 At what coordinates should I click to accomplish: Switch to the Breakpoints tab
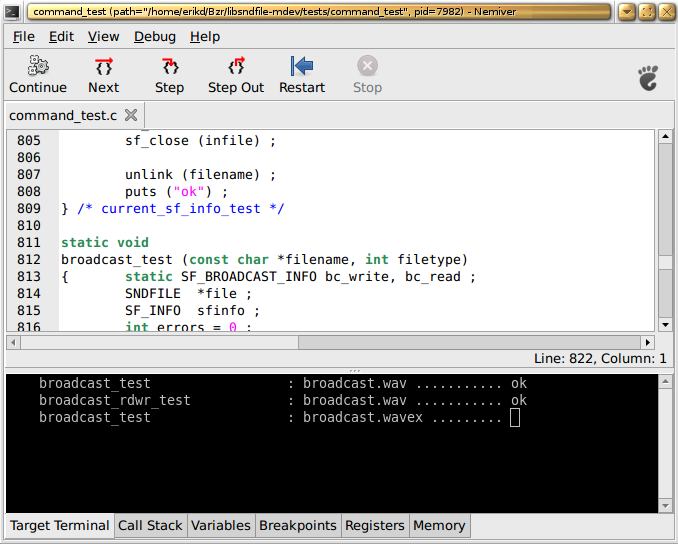tap(298, 525)
